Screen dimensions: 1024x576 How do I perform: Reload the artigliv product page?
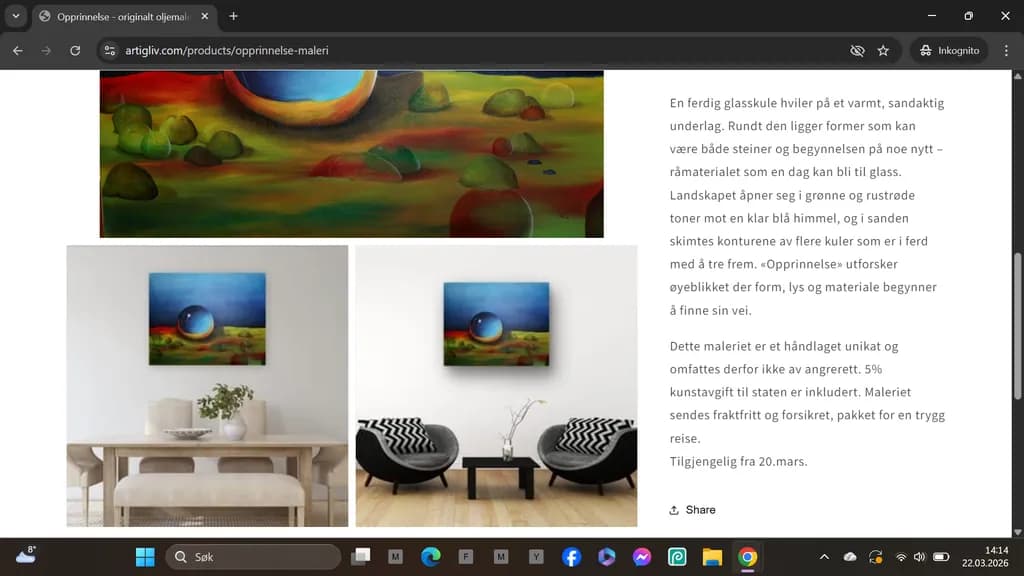[x=75, y=50]
